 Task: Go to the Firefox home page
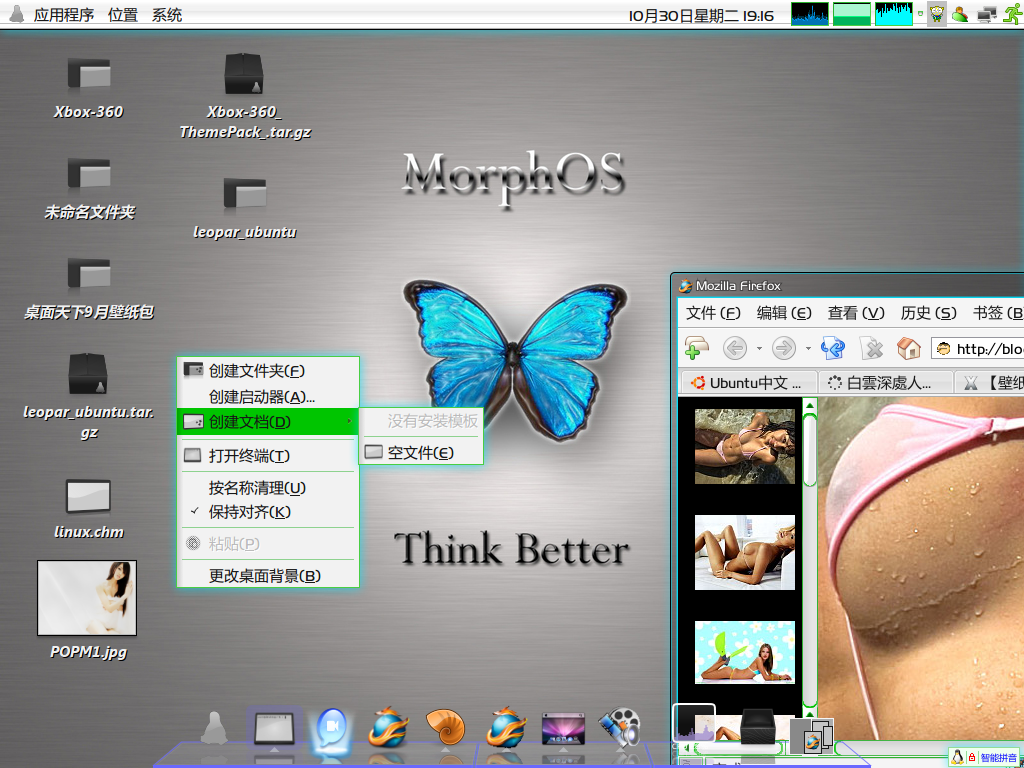[908, 348]
